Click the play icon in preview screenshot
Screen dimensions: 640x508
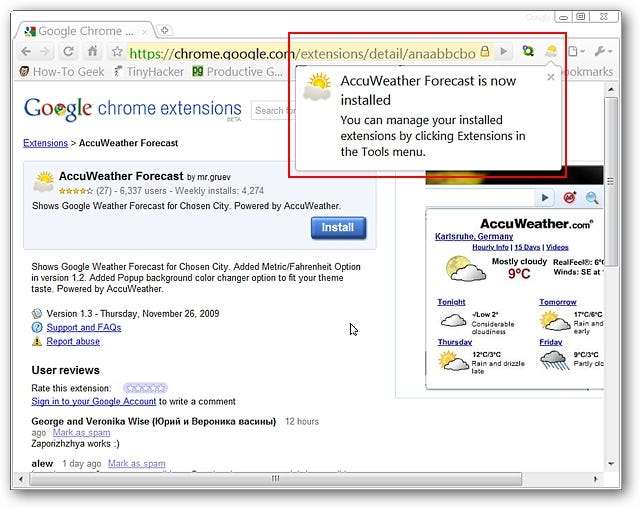pyautogui.click(x=545, y=198)
